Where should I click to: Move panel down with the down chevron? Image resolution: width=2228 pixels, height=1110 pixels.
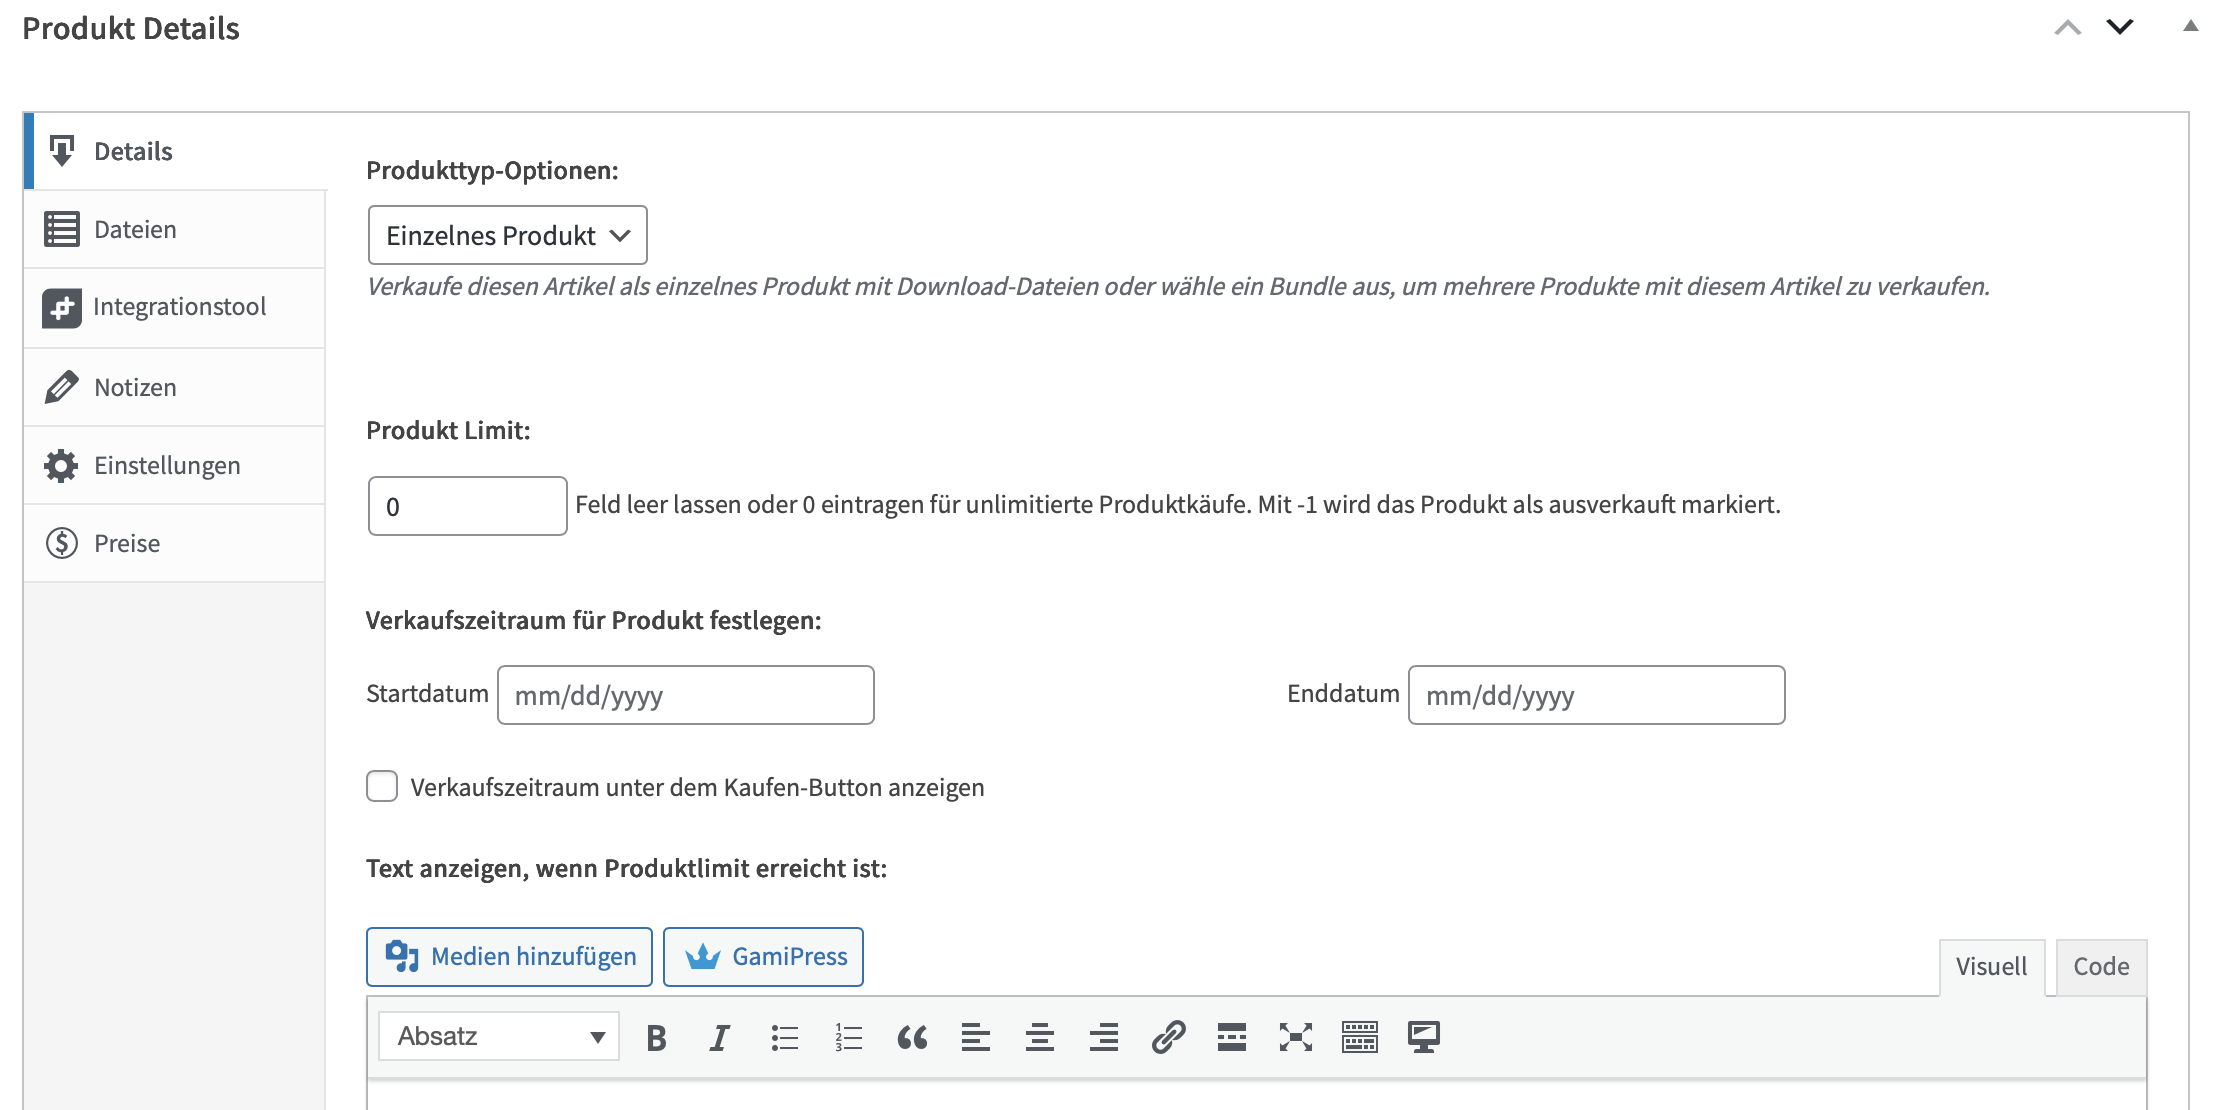2119,27
